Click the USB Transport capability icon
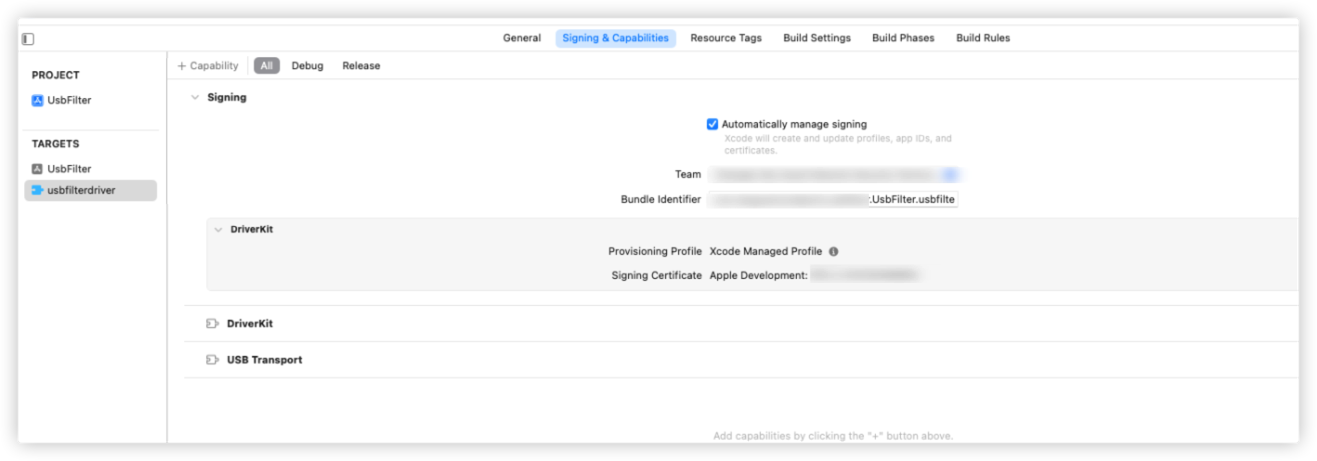The height and width of the screenshot is (461, 1317). pos(212,360)
